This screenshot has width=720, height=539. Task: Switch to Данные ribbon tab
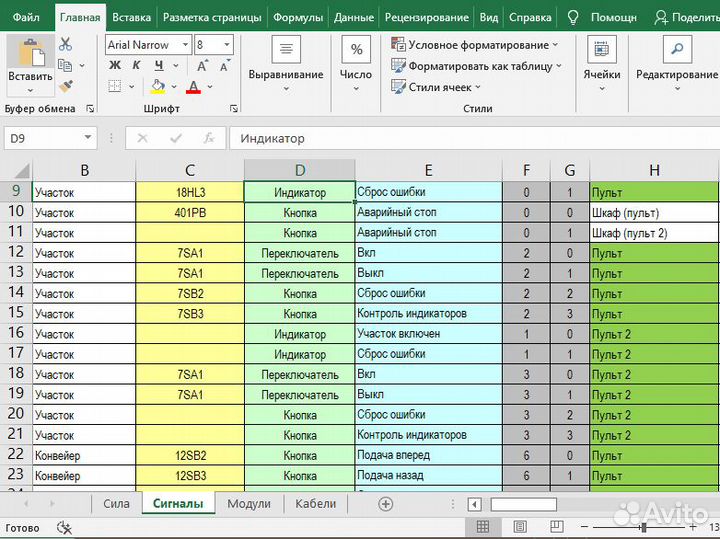354,17
